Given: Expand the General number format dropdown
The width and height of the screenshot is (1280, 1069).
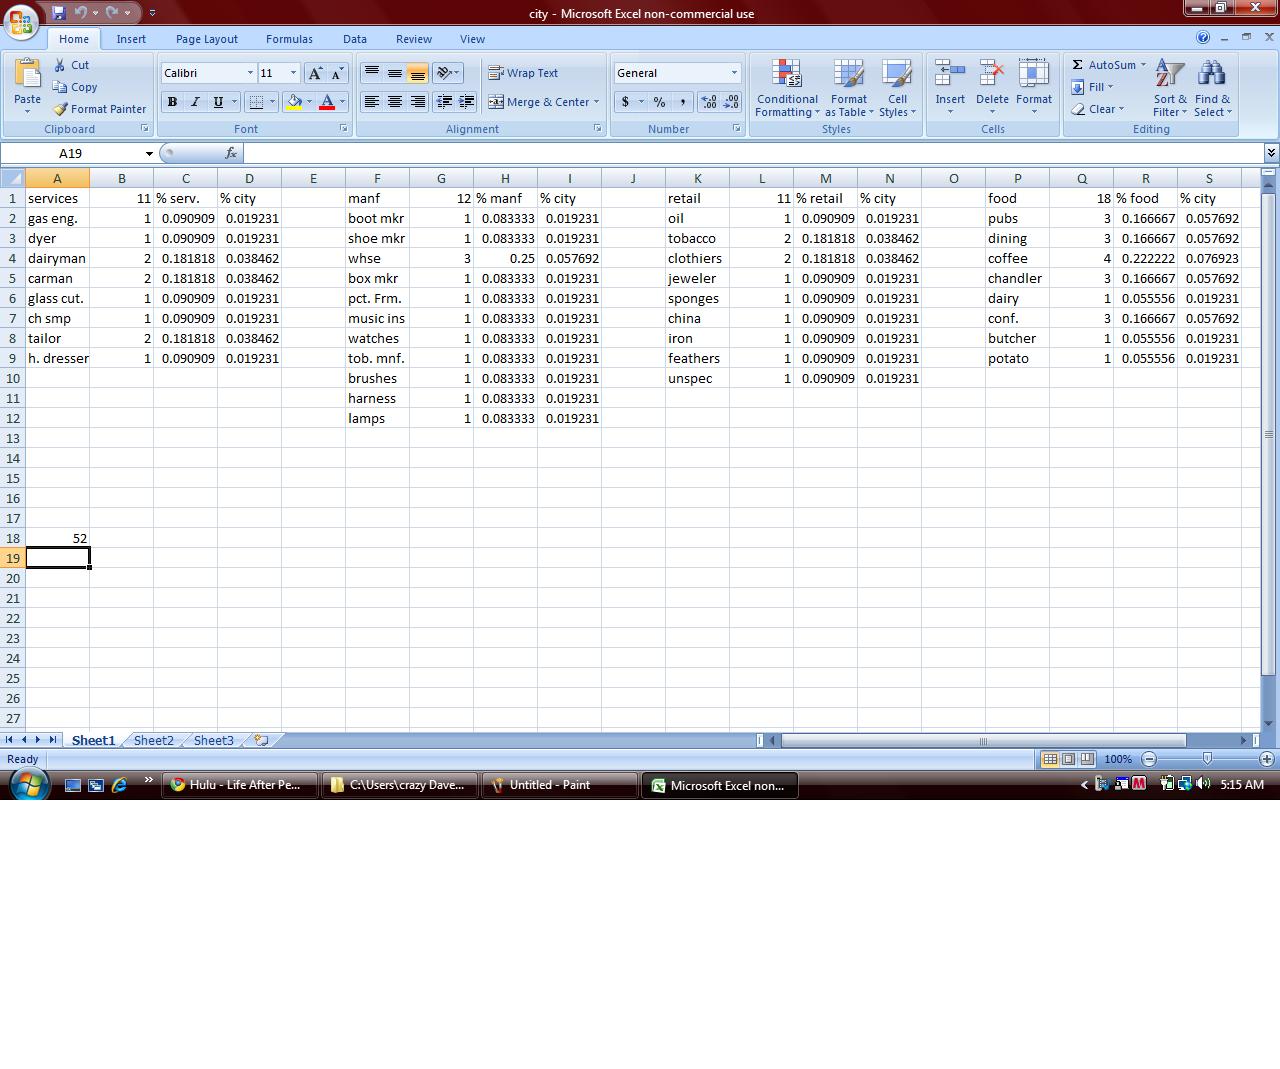Looking at the screenshot, I should (733, 73).
